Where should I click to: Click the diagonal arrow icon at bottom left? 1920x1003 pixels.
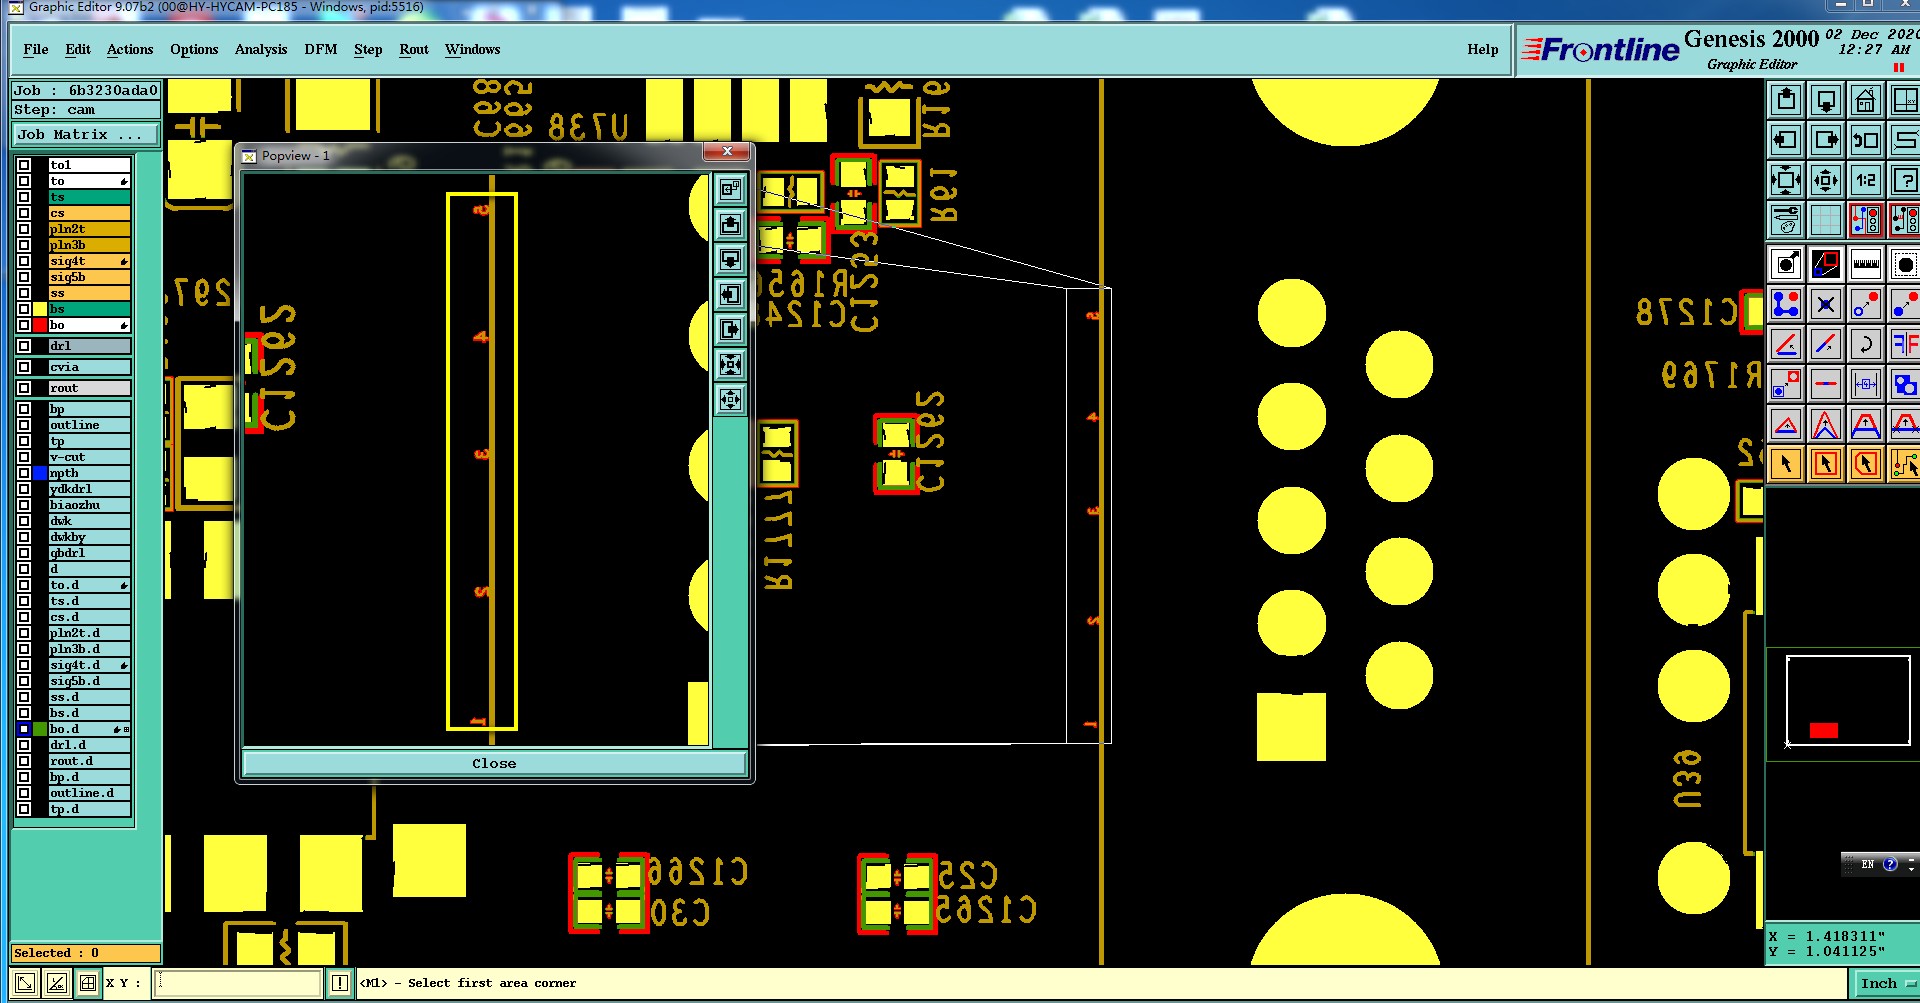coord(25,983)
